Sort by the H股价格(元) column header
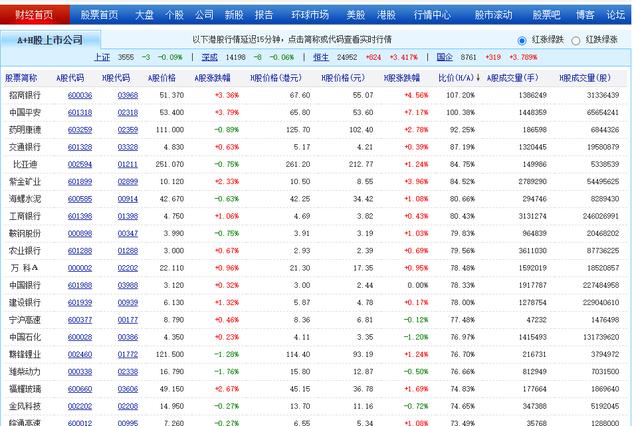This screenshot has height=426, width=640. coord(343,78)
